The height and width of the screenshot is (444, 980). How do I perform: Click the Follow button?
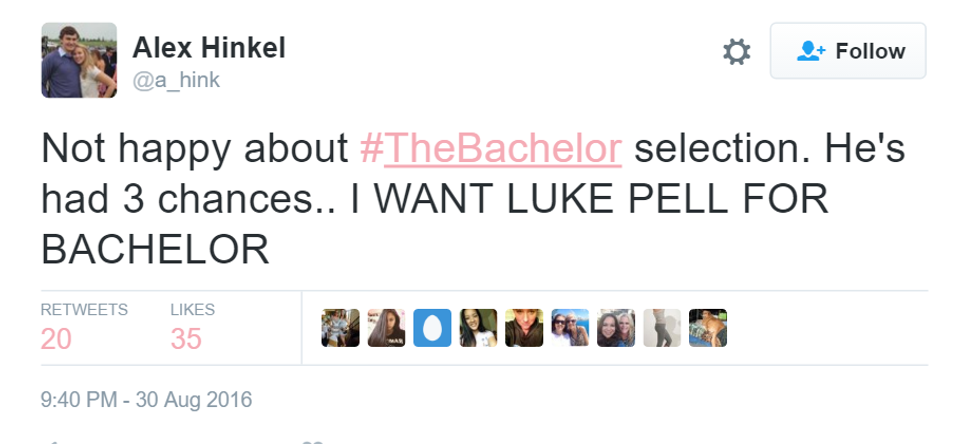847,51
